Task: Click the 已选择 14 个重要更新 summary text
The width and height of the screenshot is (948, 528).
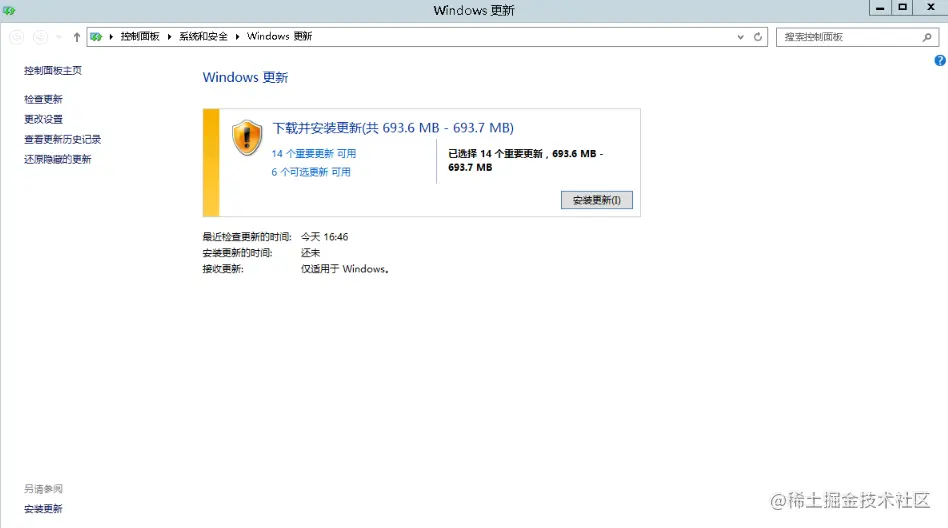Action: 525,160
